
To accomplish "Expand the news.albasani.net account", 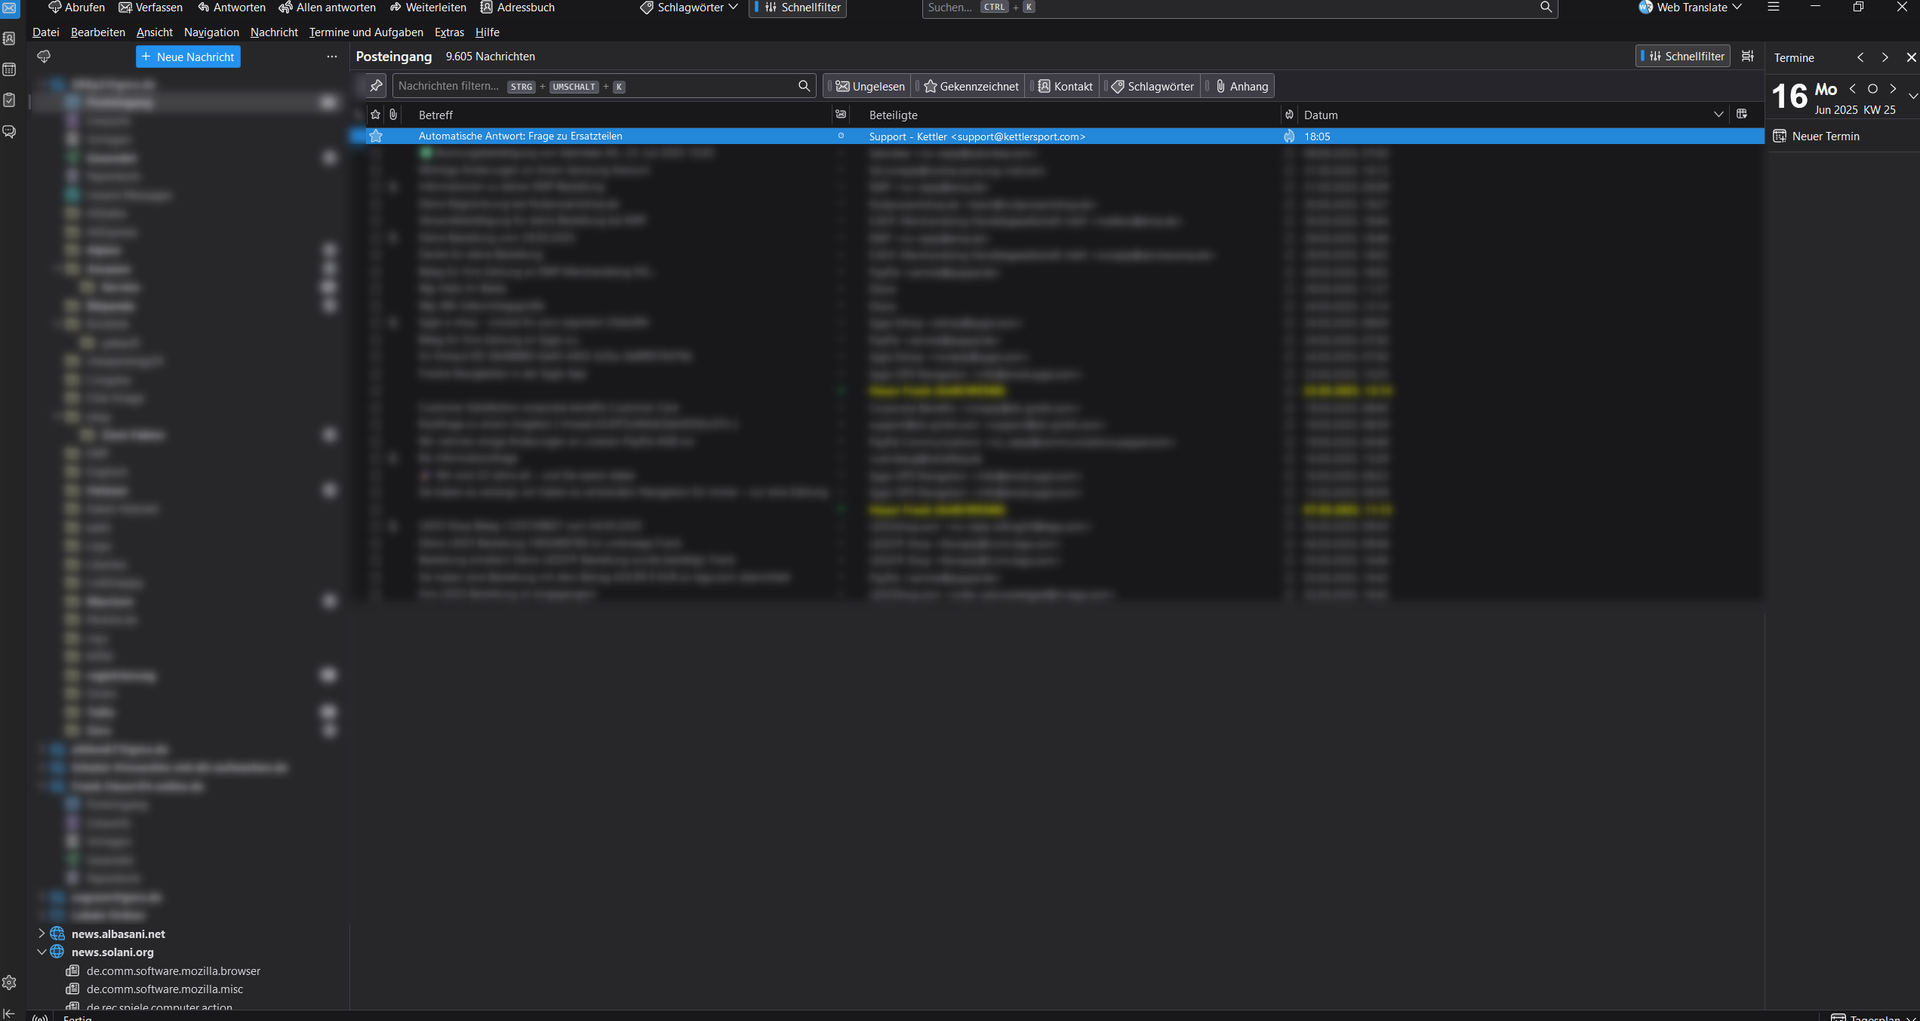I will point(42,933).
